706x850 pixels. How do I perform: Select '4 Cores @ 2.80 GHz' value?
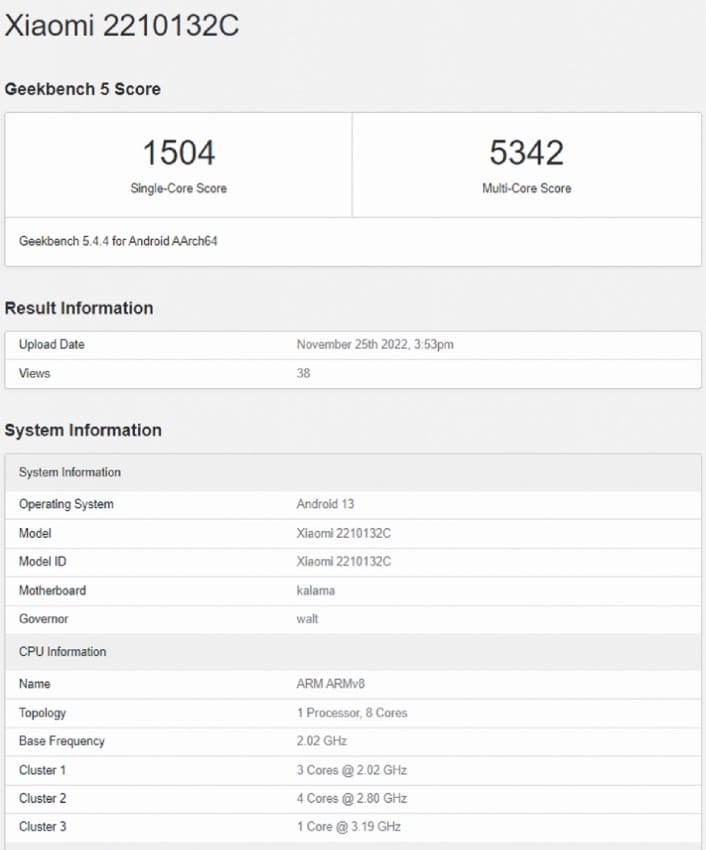pos(351,799)
